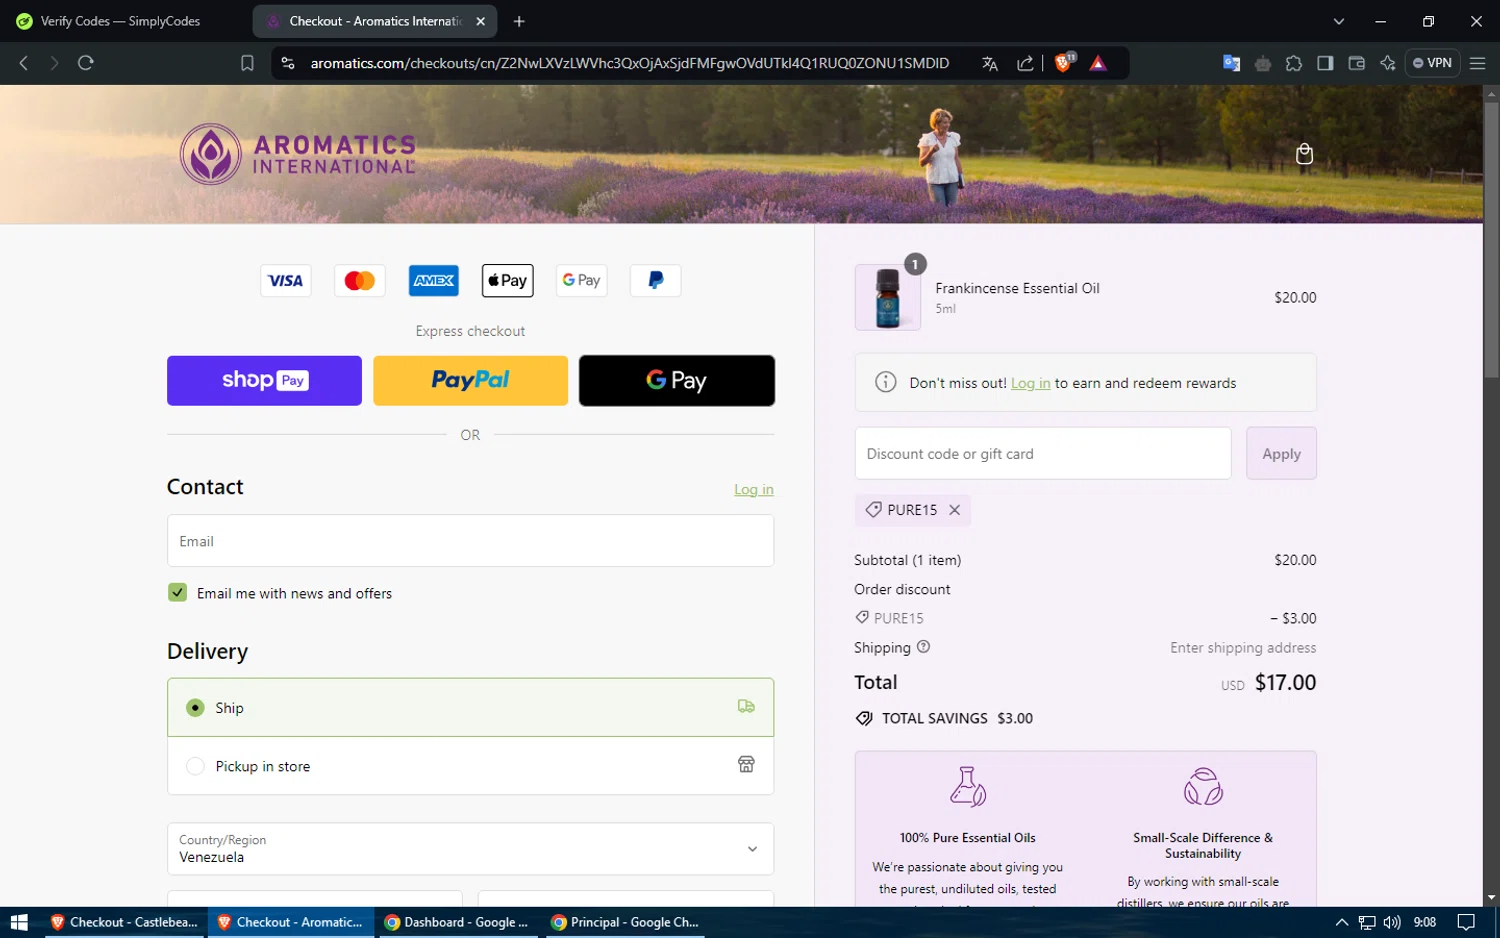Open the Brave Wallet icon
The width and height of the screenshot is (1500, 938).
1356,63
